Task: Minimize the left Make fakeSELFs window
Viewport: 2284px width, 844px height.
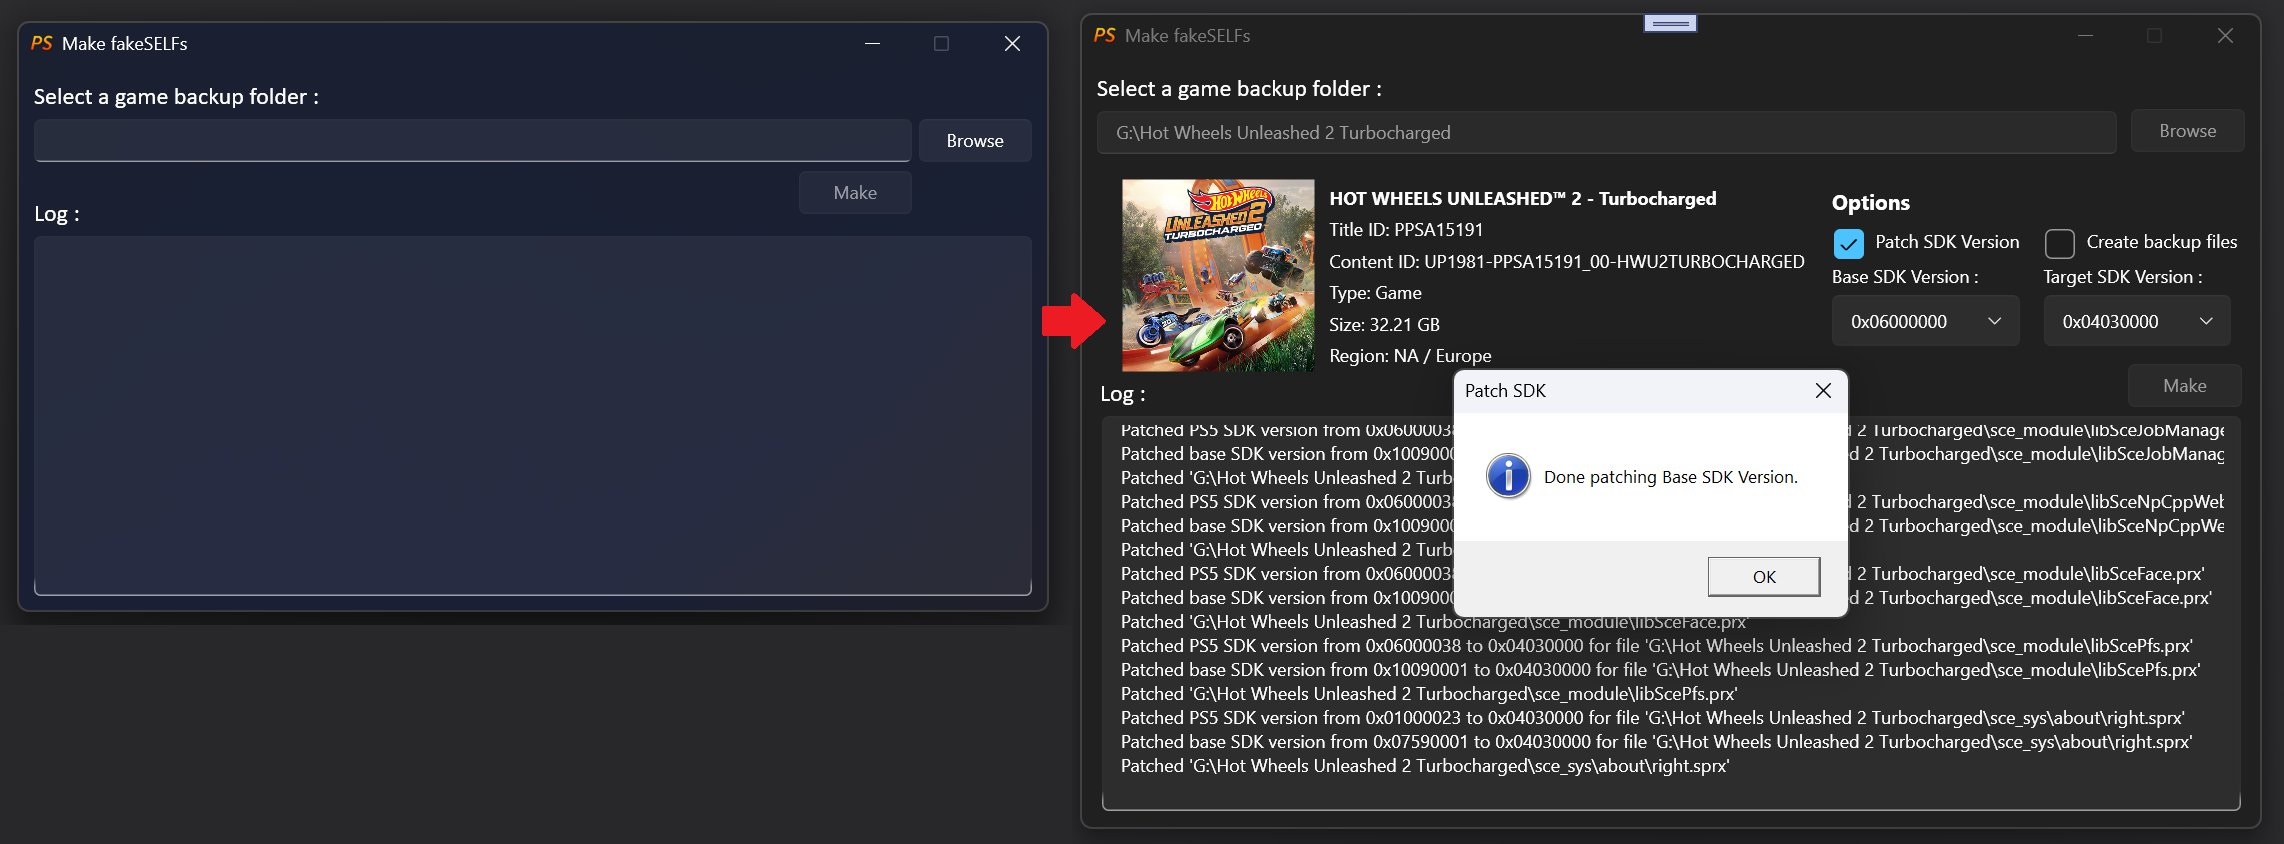Action: tap(872, 43)
